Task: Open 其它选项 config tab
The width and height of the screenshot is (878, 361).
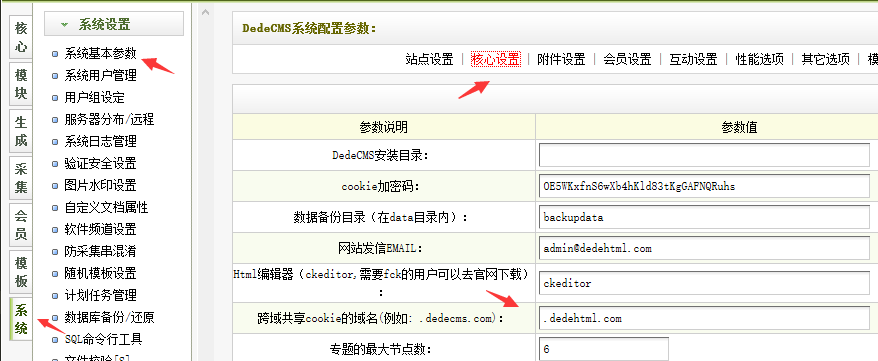Action: pyautogui.click(x=825, y=59)
